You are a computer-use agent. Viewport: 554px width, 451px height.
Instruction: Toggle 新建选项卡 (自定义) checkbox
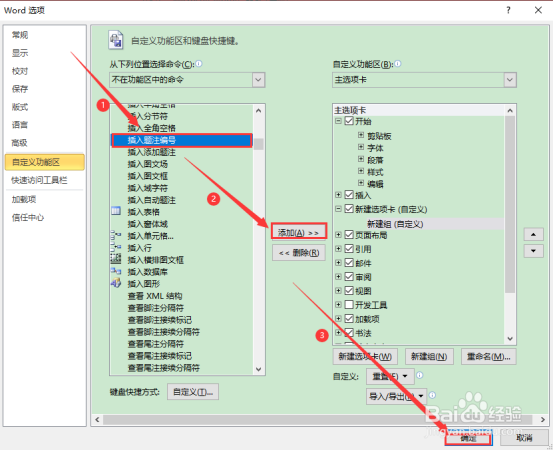point(349,209)
